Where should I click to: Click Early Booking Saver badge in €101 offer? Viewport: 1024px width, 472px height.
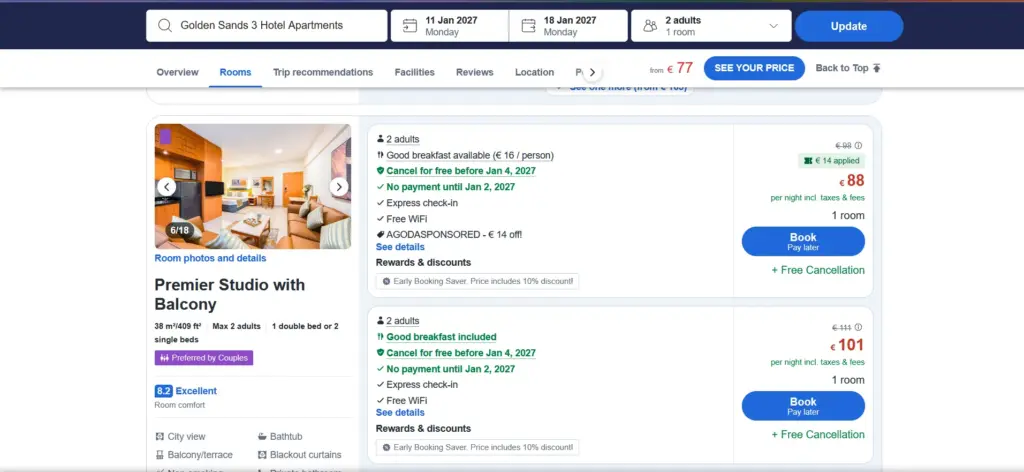pyautogui.click(x=477, y=447)
